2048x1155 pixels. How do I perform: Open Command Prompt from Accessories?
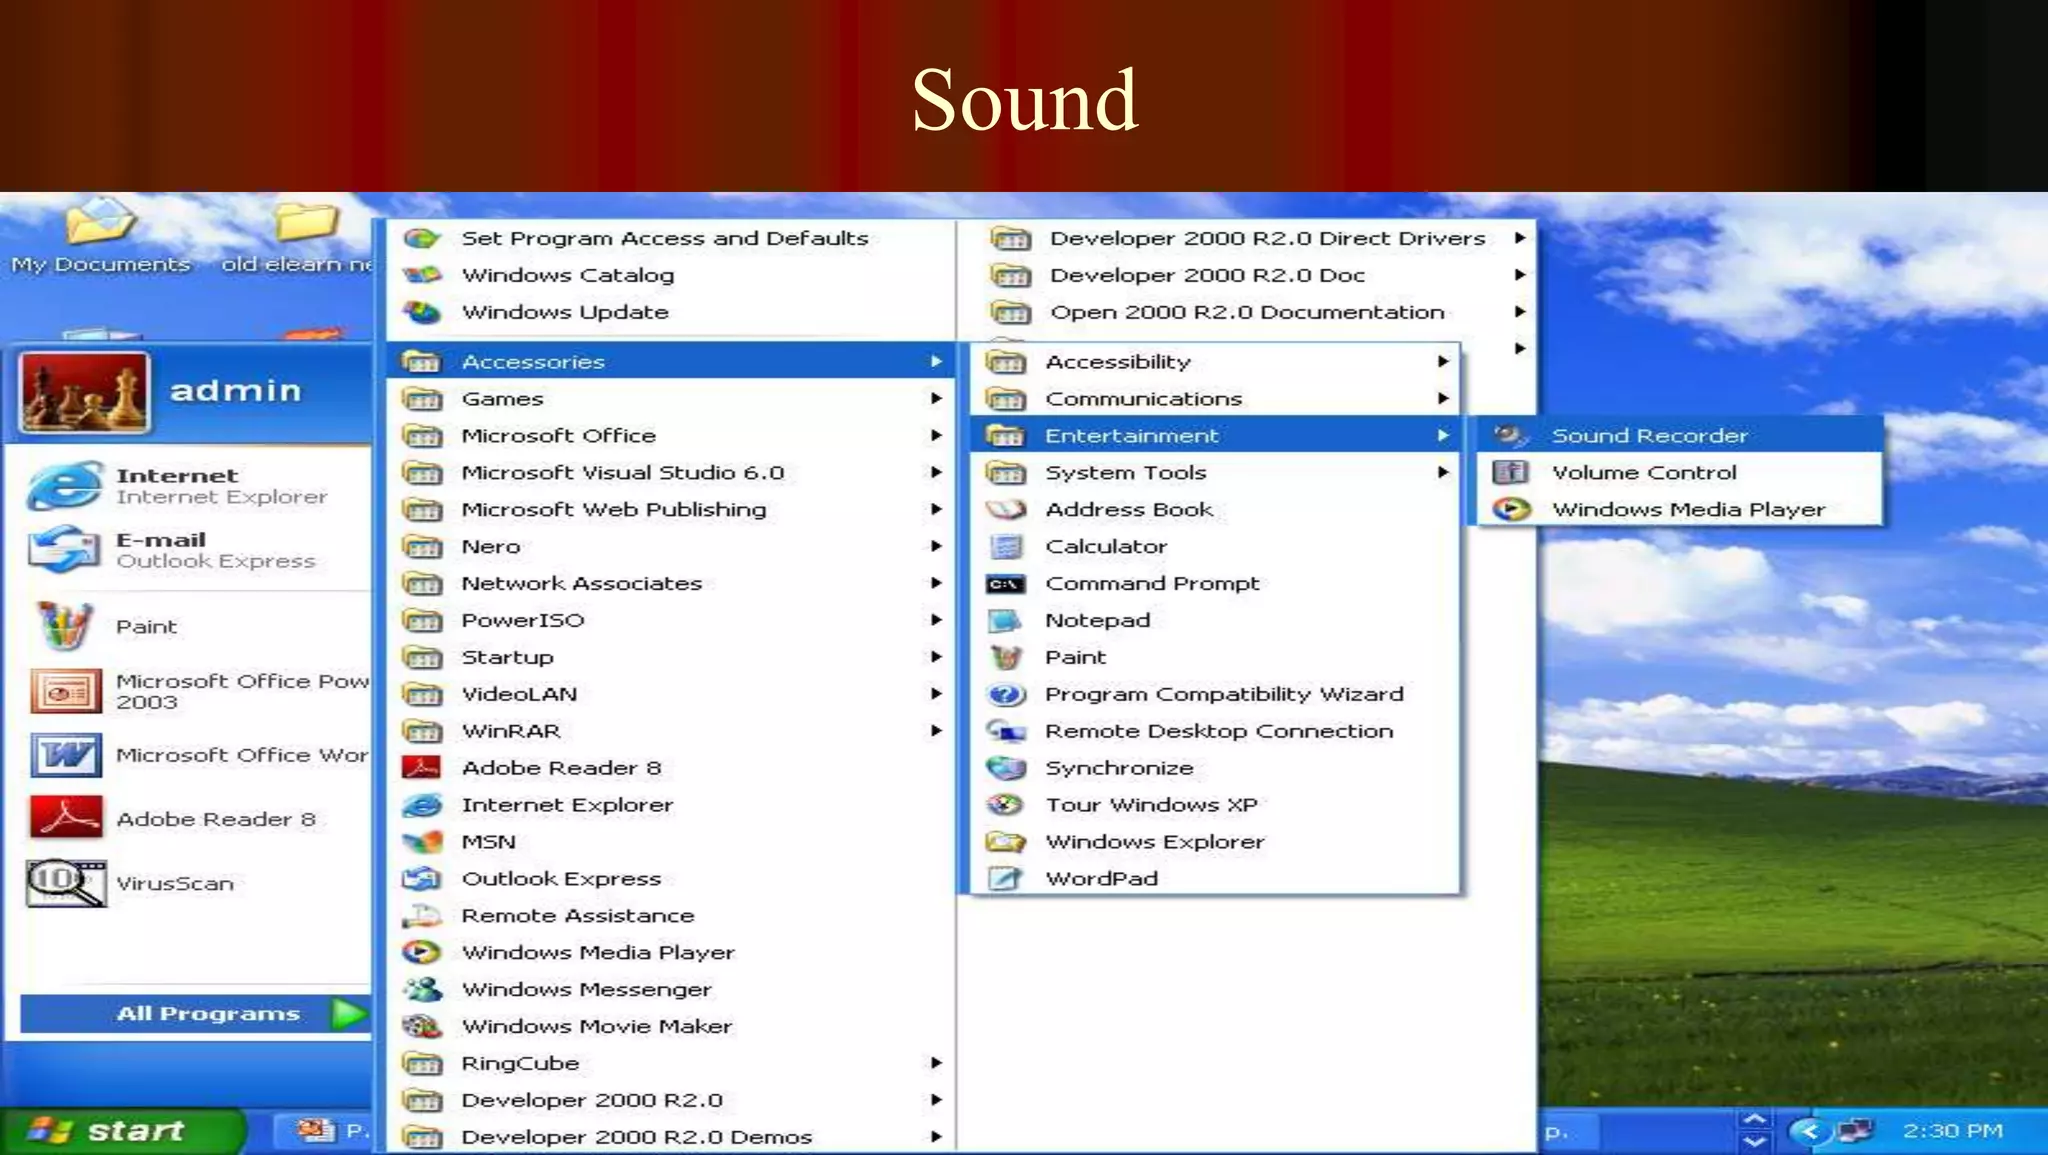pyautogui.click(x=1151, y=583)
